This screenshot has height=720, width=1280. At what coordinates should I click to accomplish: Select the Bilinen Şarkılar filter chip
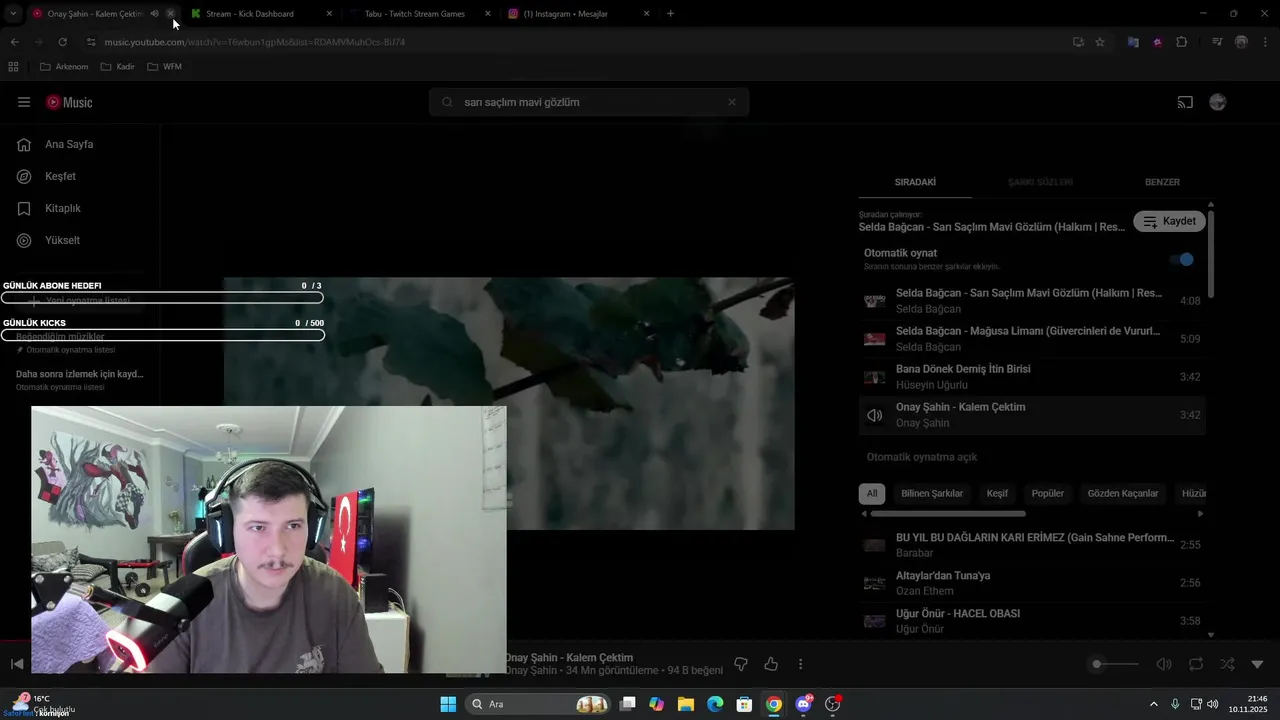click(932, 493)
